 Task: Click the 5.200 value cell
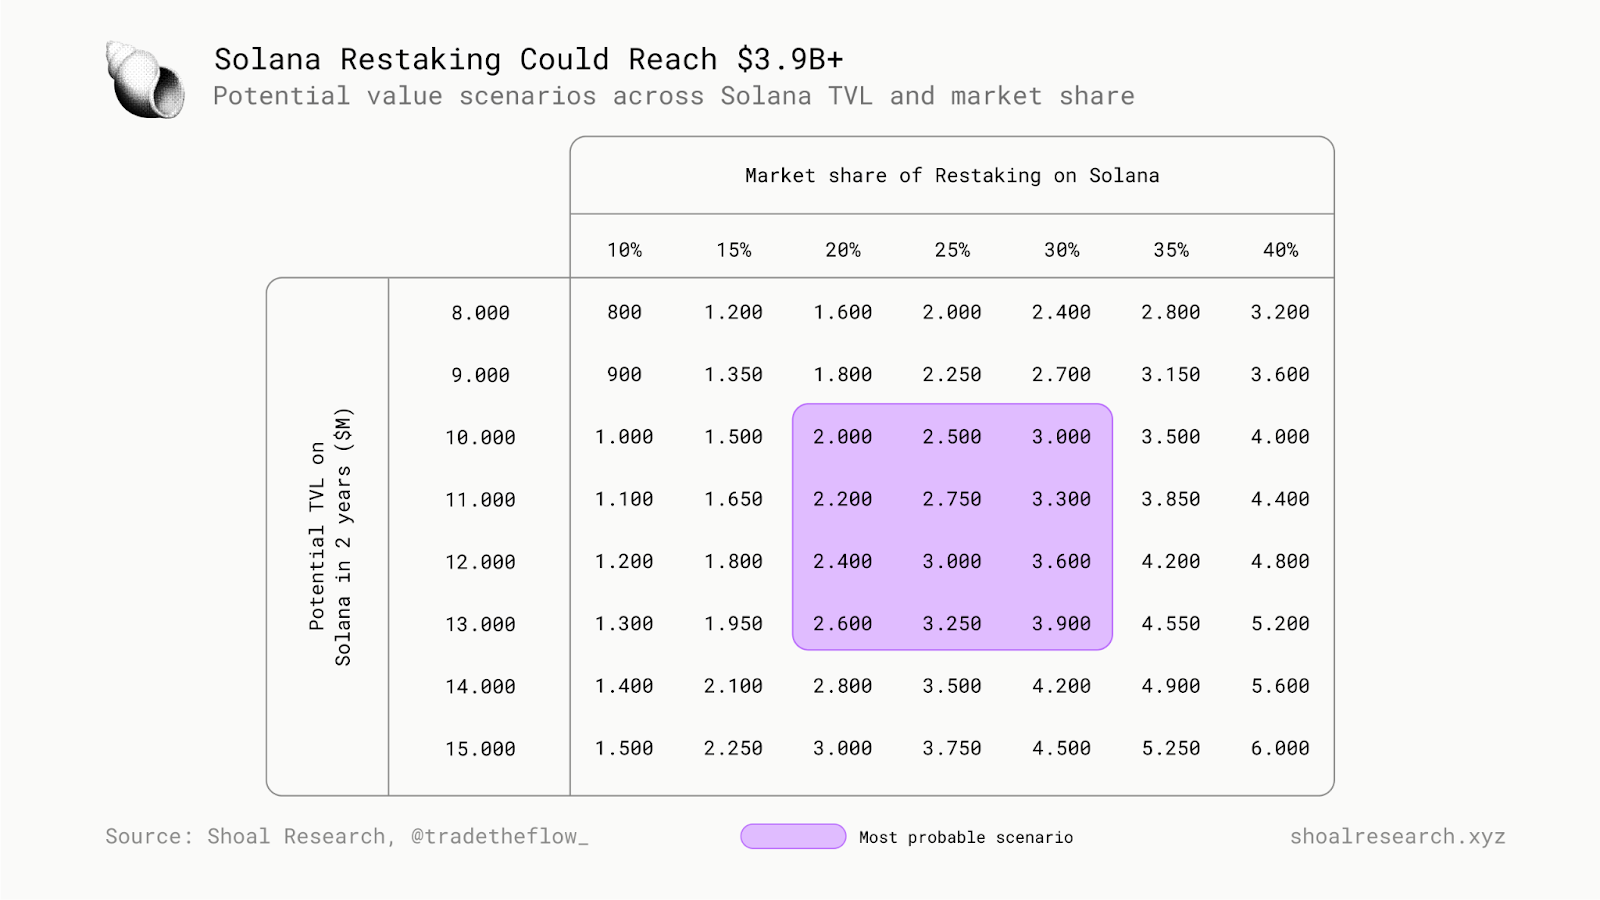tap(1280, 624)
